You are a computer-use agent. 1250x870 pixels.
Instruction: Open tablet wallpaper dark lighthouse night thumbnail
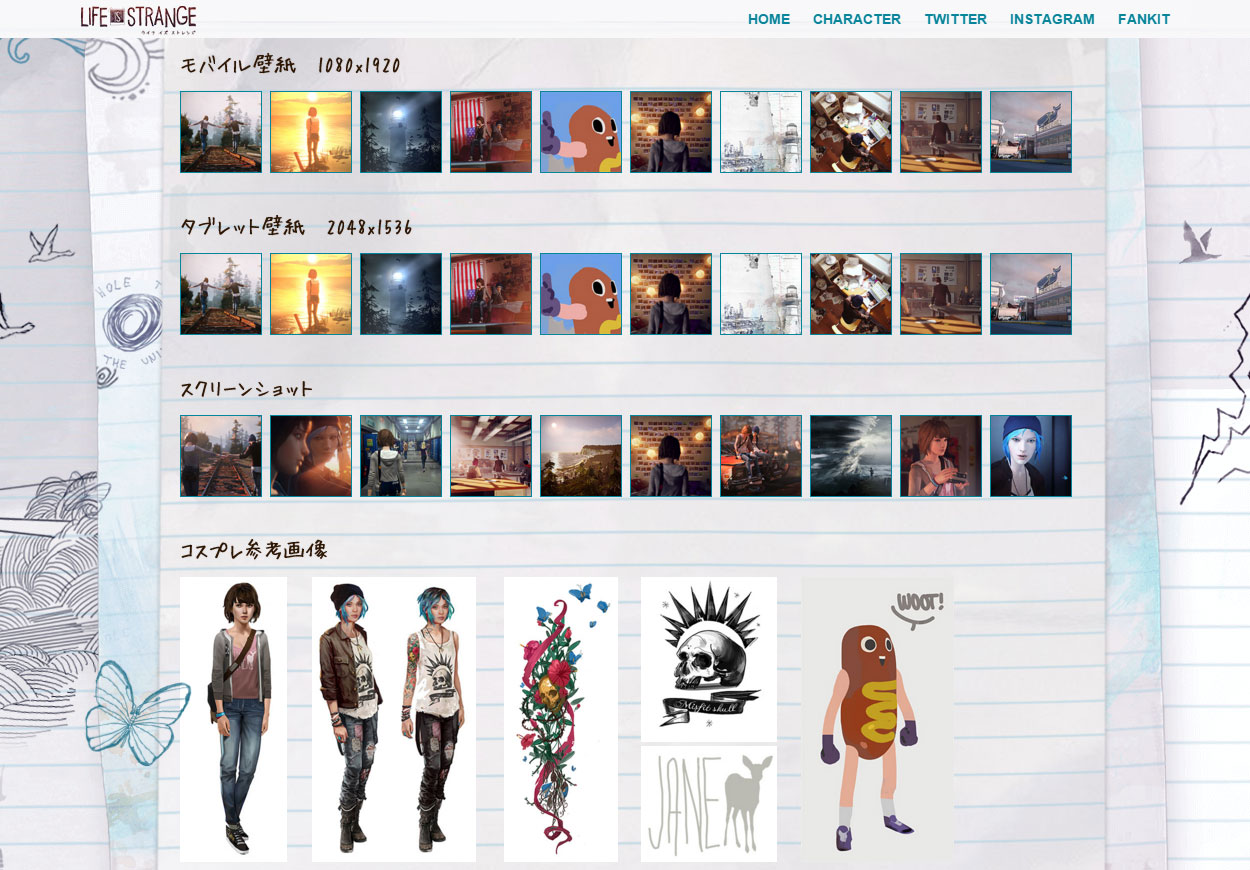tap(401, 294)
